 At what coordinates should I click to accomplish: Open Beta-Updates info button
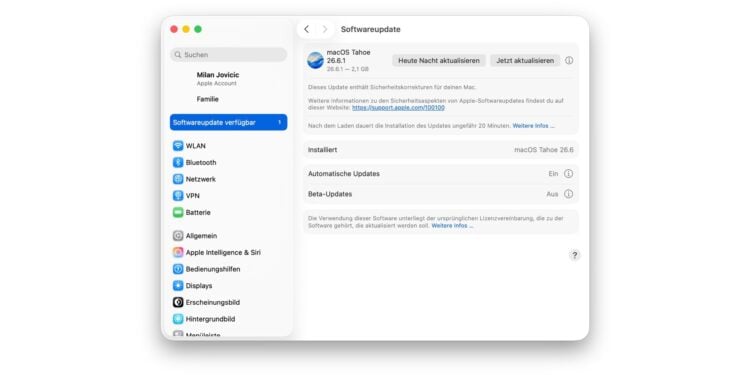click(568, 194)
